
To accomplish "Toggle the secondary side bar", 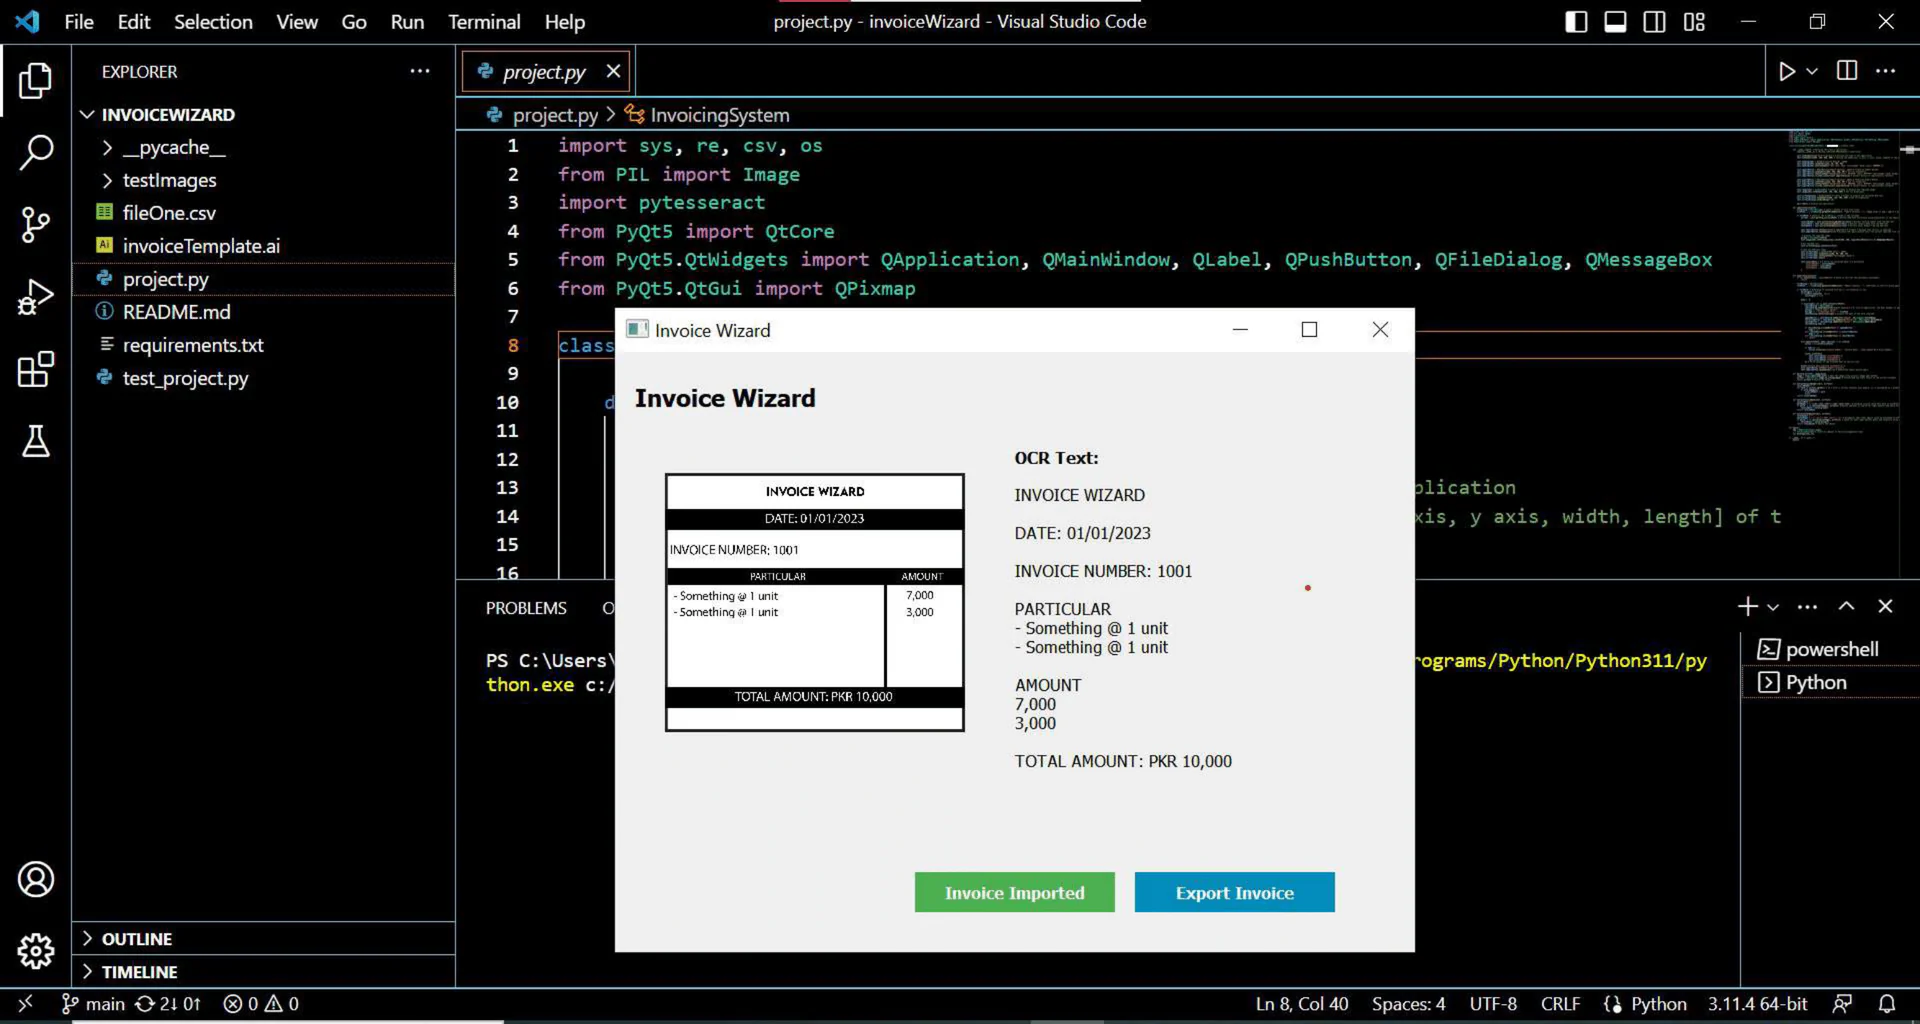I will (1654, 21).
